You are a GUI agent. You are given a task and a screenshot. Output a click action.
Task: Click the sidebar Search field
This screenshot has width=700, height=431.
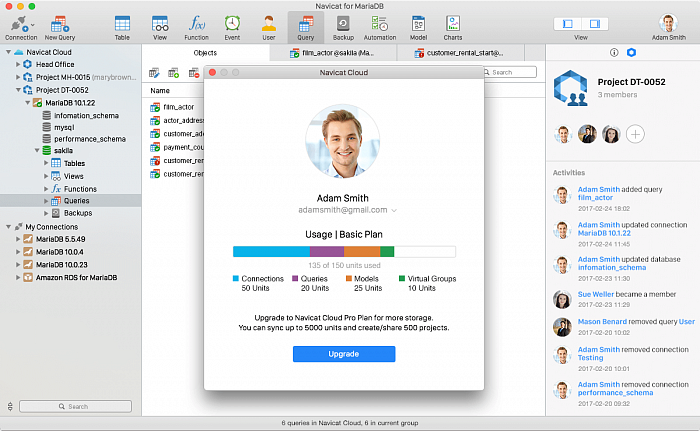tap(72, 407)
